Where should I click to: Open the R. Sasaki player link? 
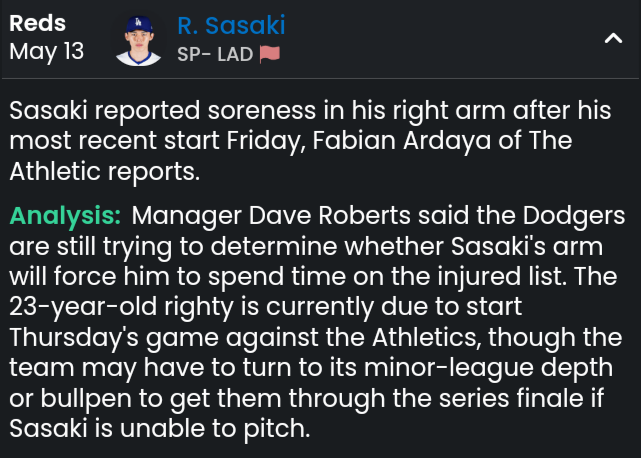[231, 25]
